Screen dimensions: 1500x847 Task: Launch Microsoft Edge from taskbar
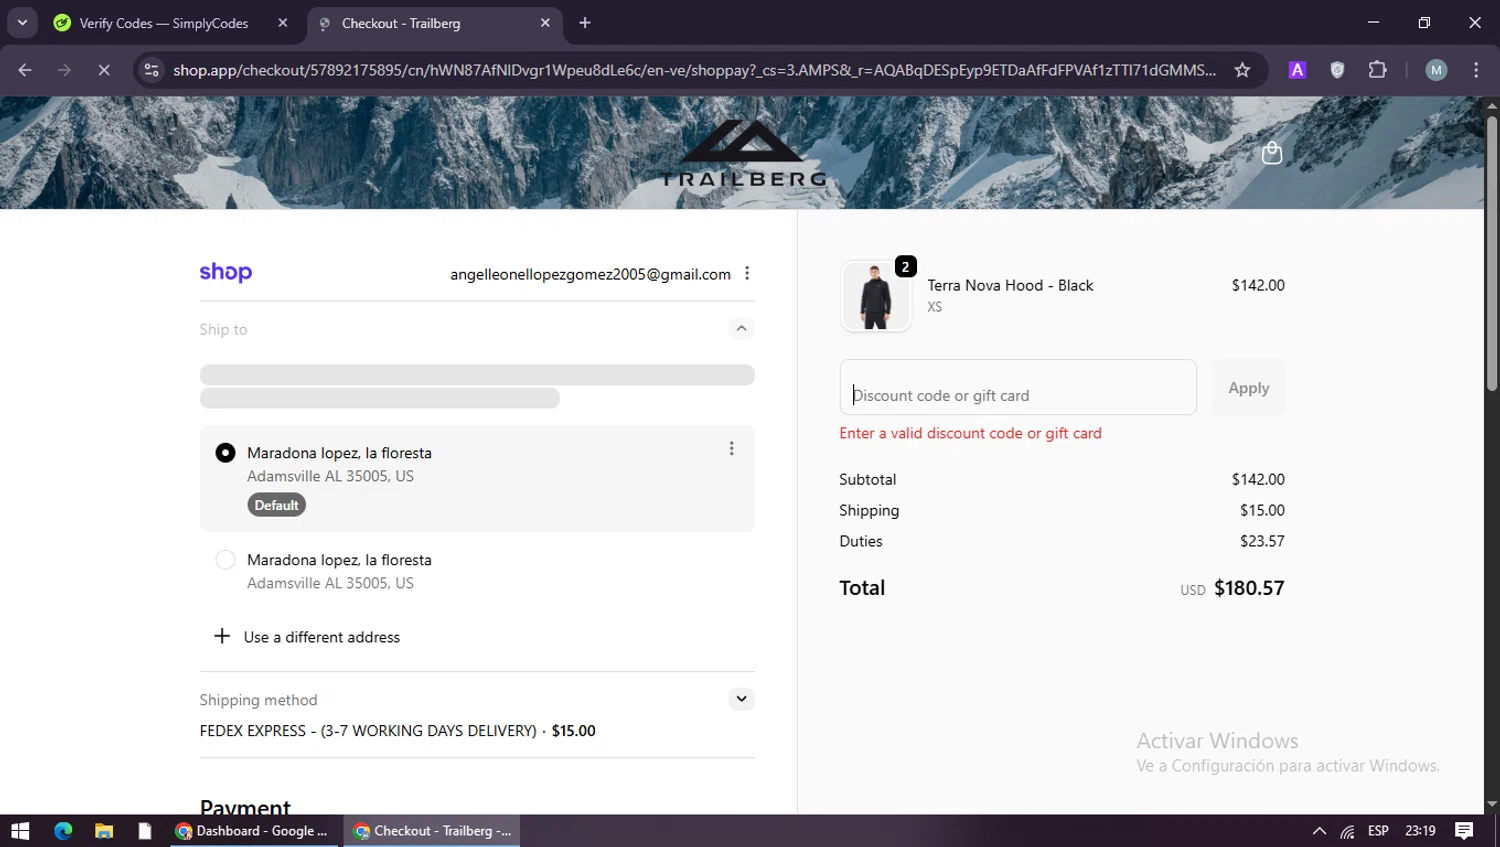coord(63,831)
